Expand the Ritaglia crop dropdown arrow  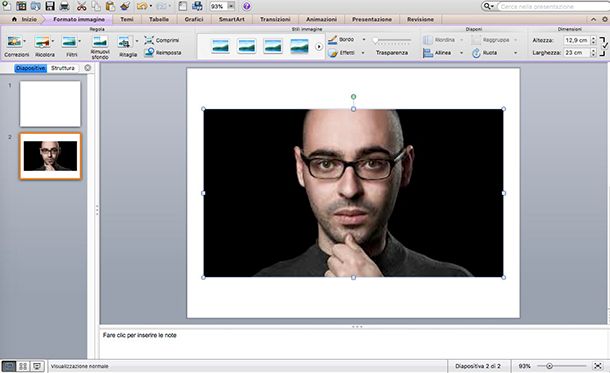coord(137,41)
